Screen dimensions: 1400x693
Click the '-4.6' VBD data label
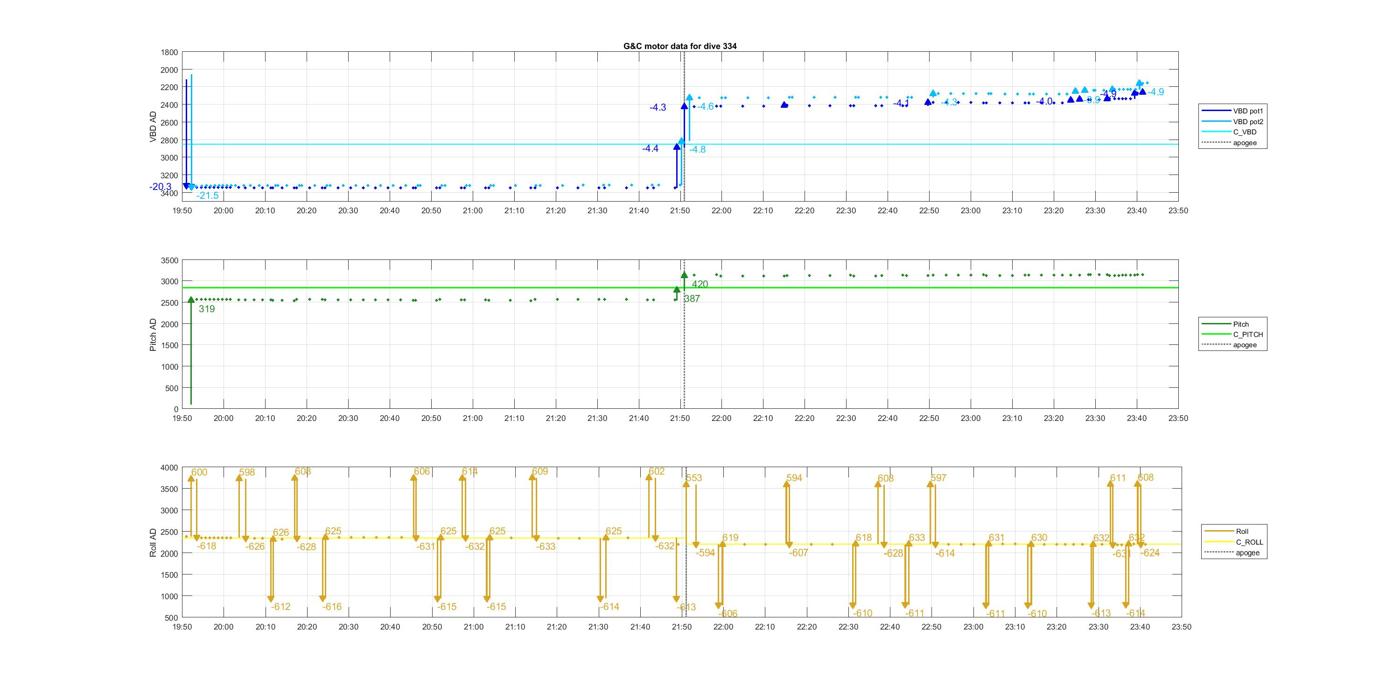click(x=705, y=106)
